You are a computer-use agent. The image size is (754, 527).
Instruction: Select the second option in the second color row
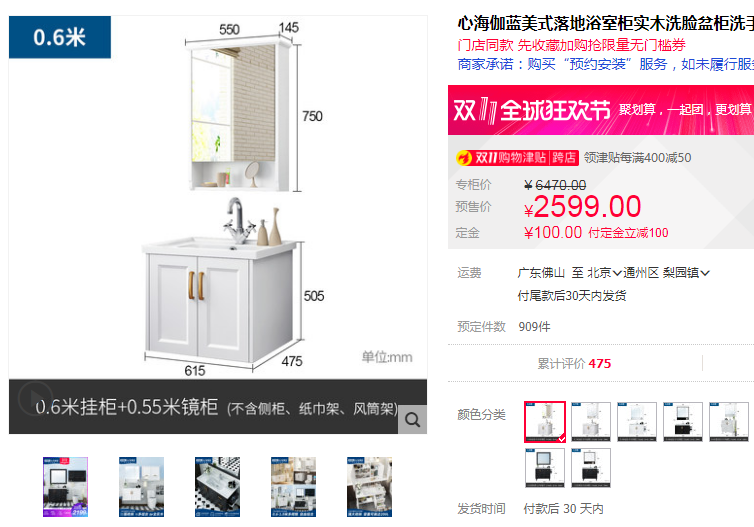coord(591,468)
